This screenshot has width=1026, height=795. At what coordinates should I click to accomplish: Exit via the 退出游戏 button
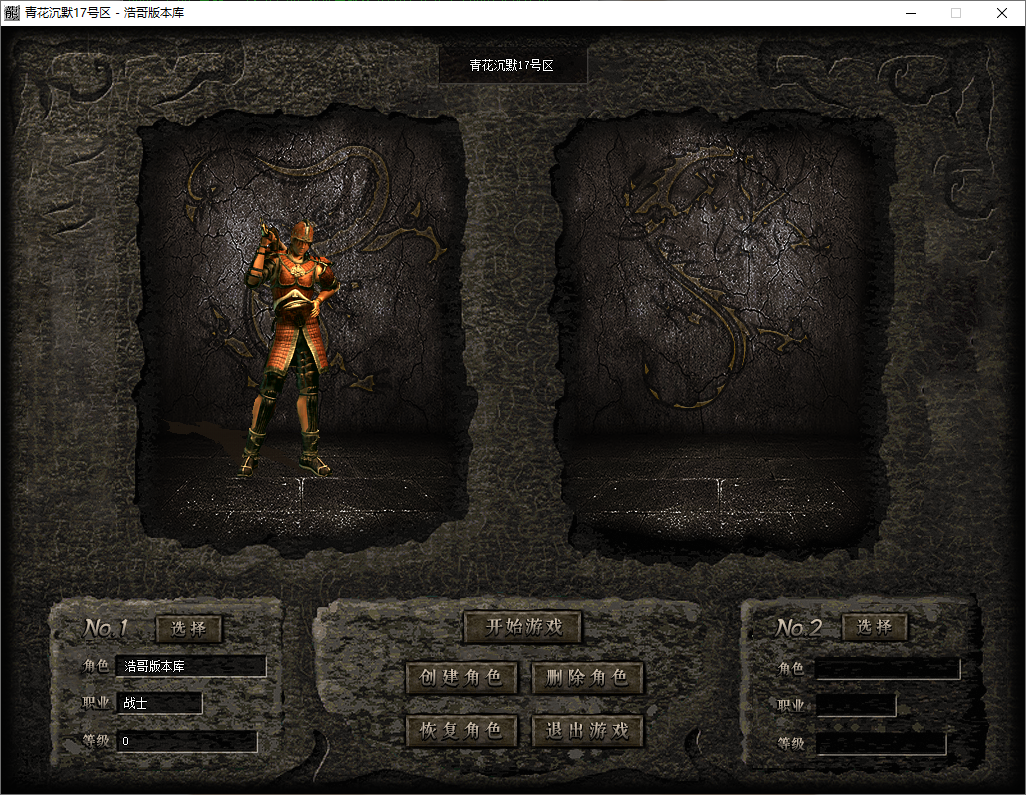click(x=587, y=730)
